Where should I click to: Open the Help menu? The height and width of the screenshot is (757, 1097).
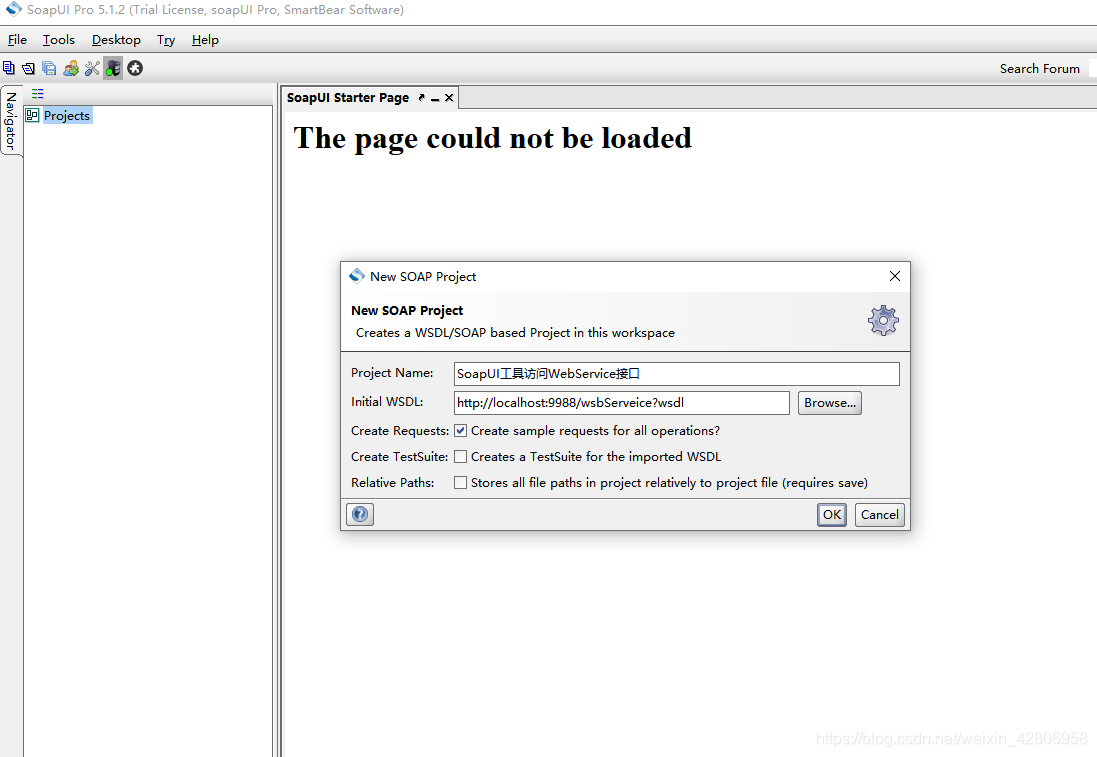[205, 40]
